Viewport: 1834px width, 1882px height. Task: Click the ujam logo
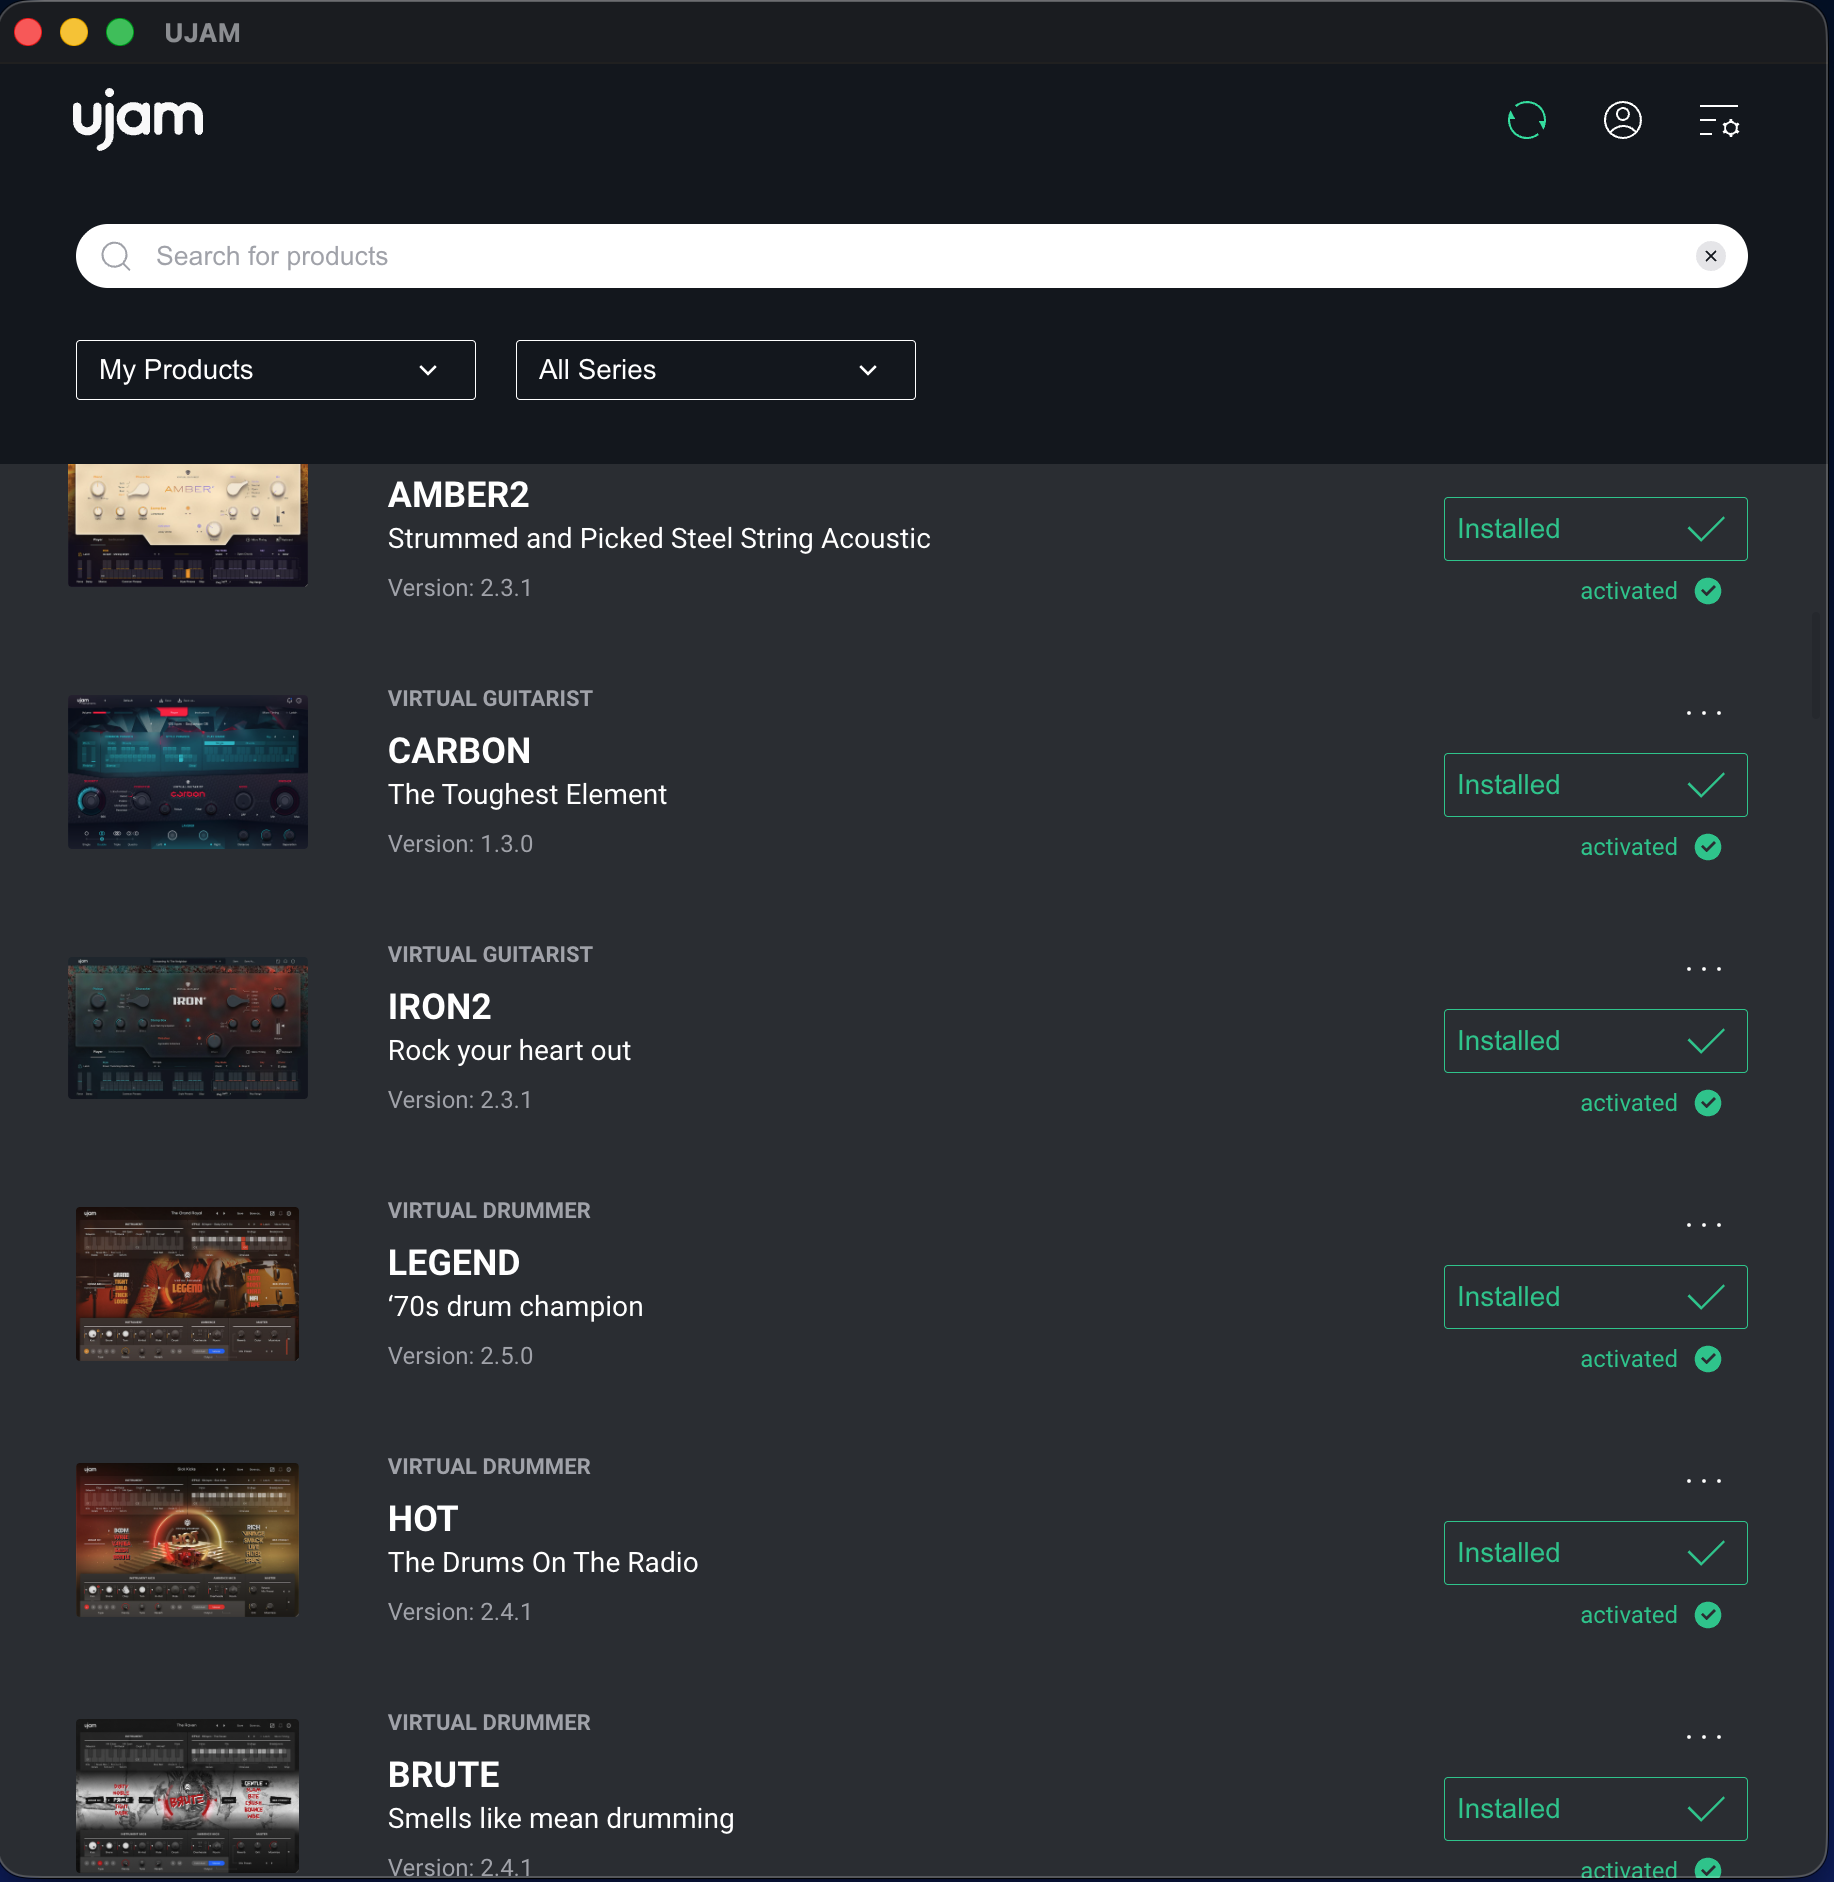(138, 118)
